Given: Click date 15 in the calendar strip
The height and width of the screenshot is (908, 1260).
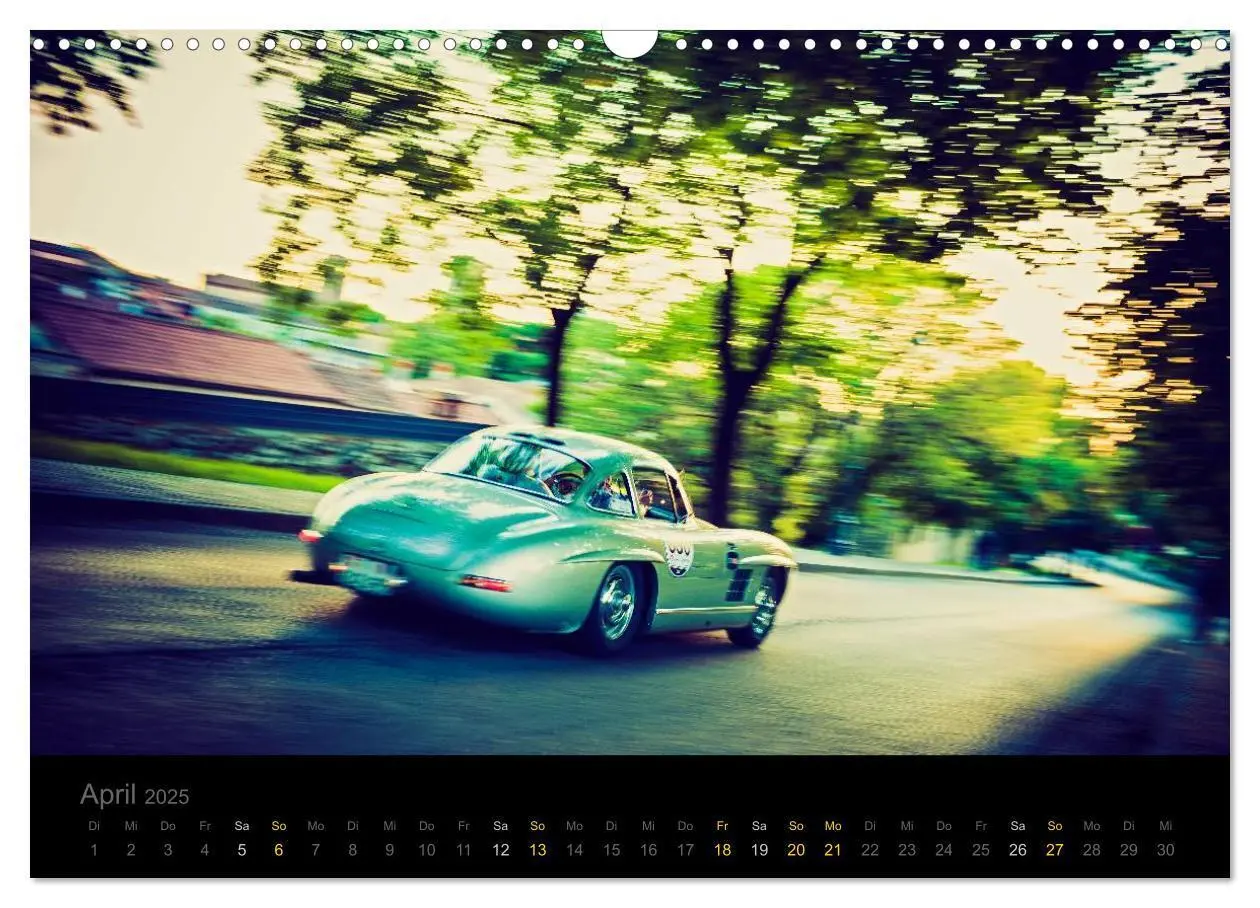Looking at the screenshot, I should pos(611,850).
